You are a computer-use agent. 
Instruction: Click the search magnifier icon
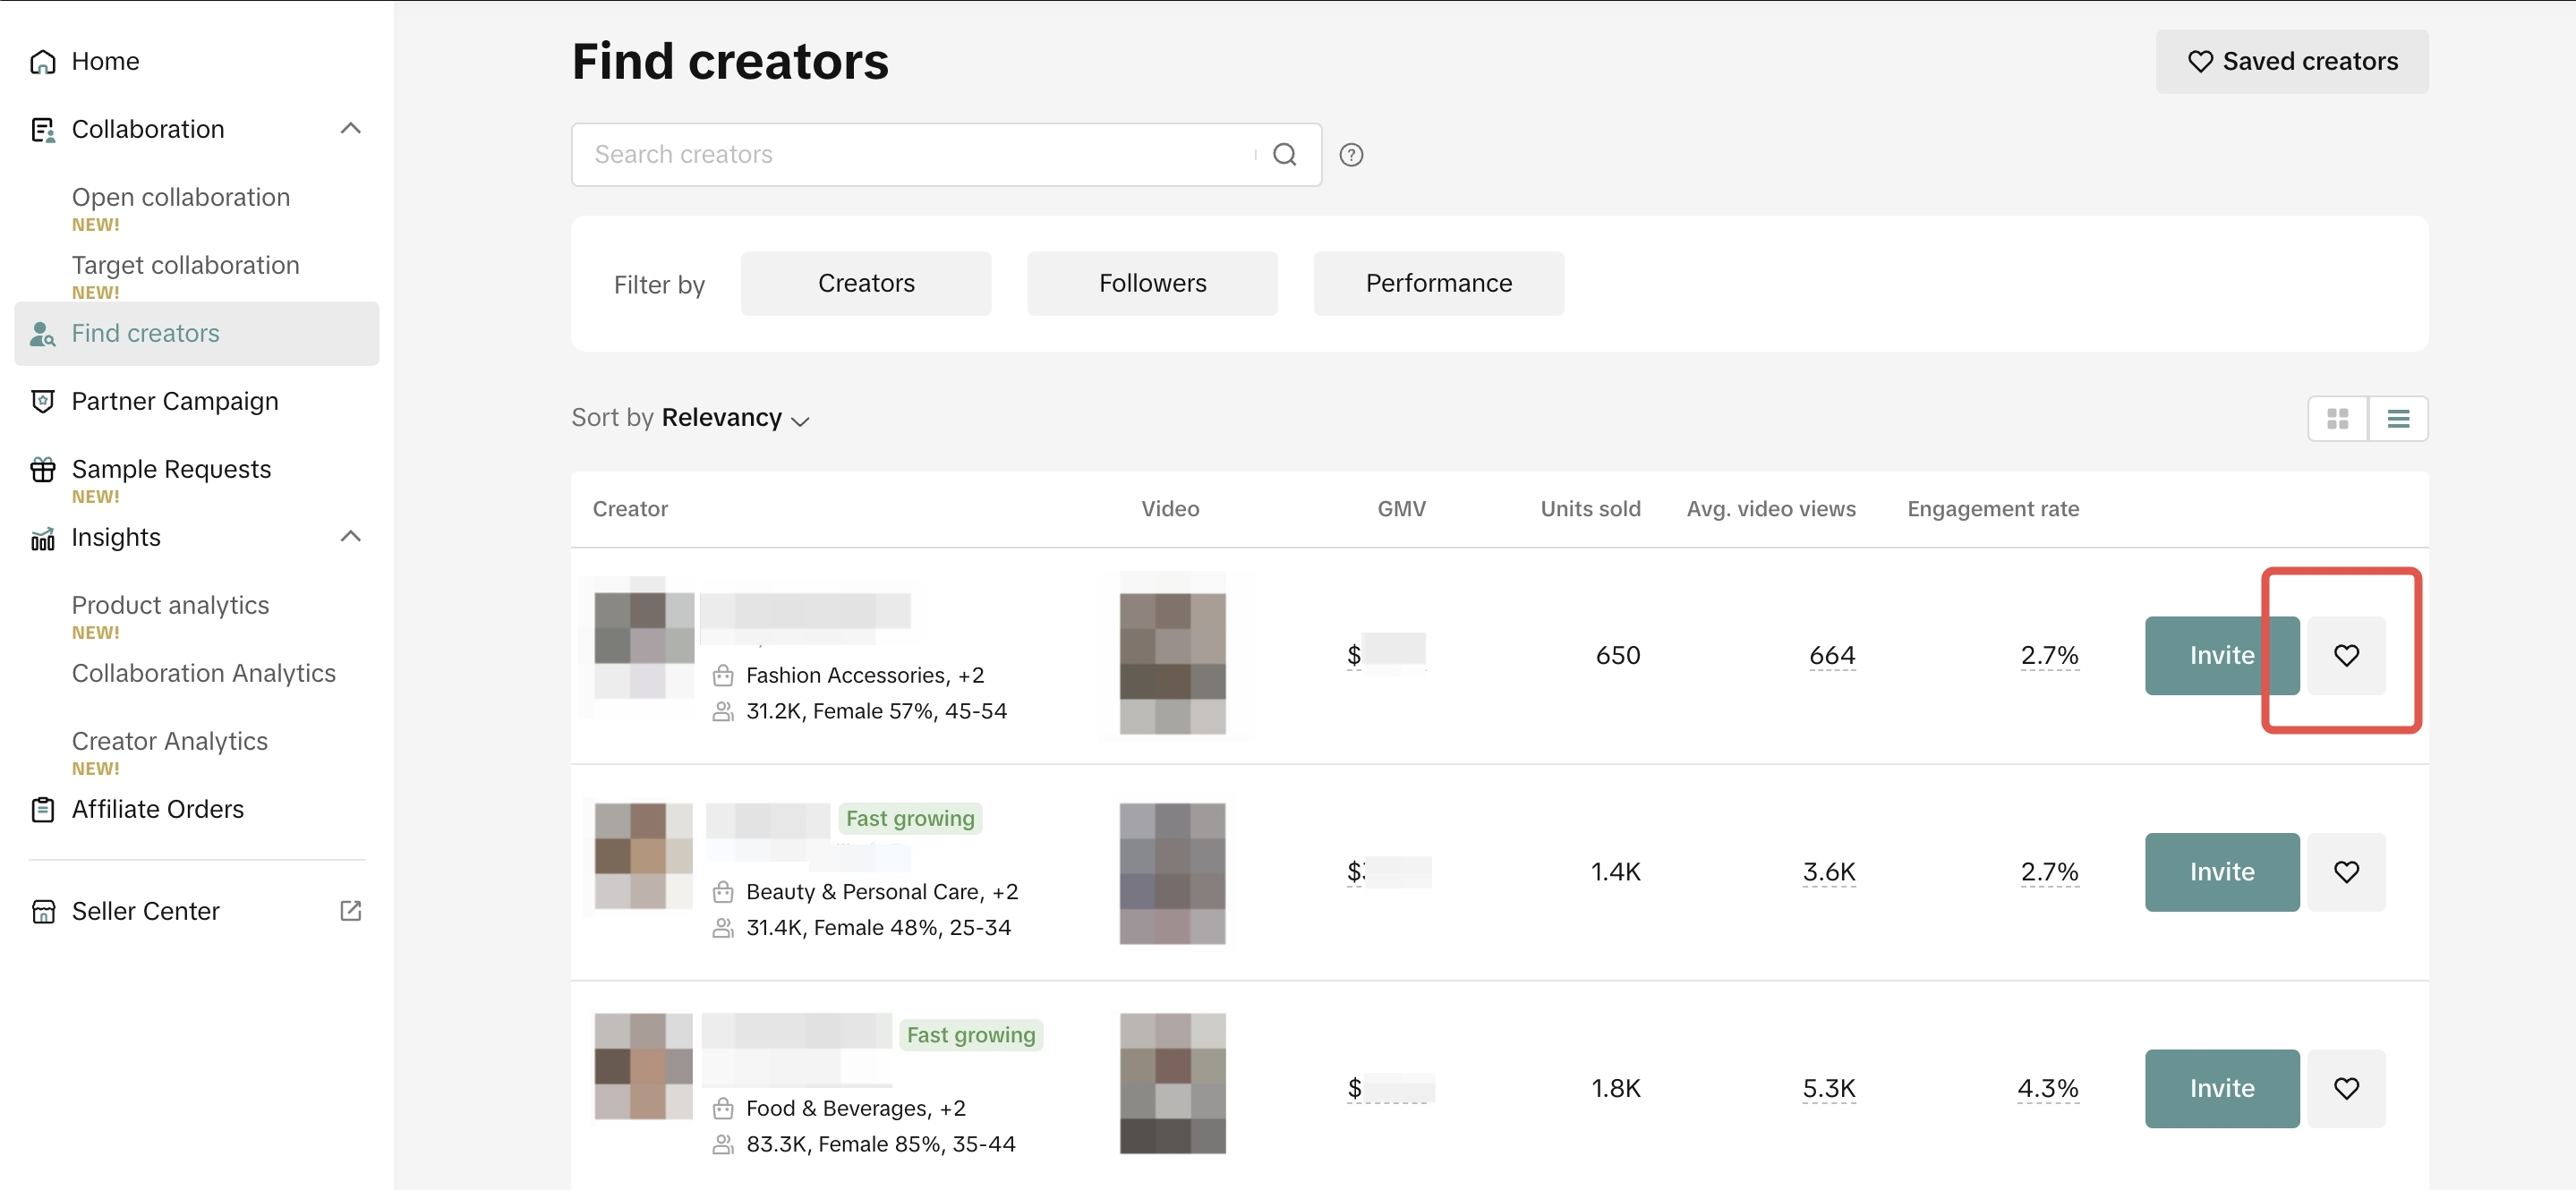click(1284, 155)
